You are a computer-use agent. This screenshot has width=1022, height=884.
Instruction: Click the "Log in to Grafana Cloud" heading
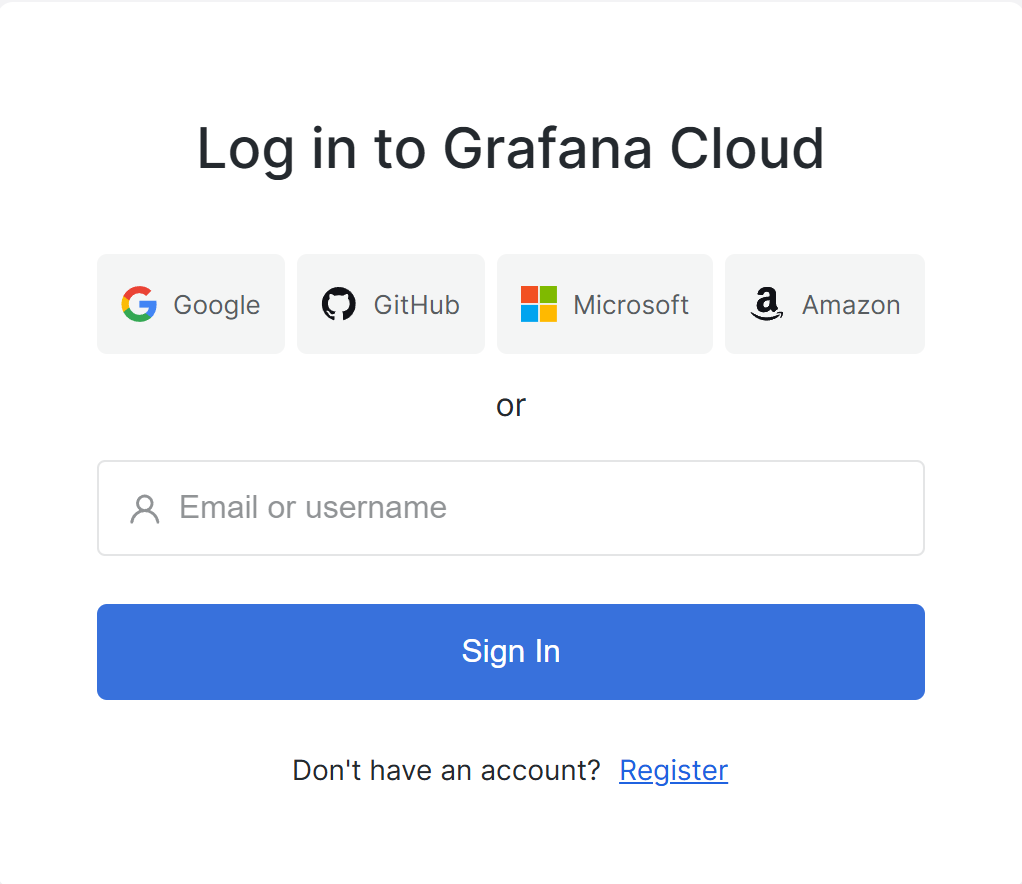click(x=511, y=148)
